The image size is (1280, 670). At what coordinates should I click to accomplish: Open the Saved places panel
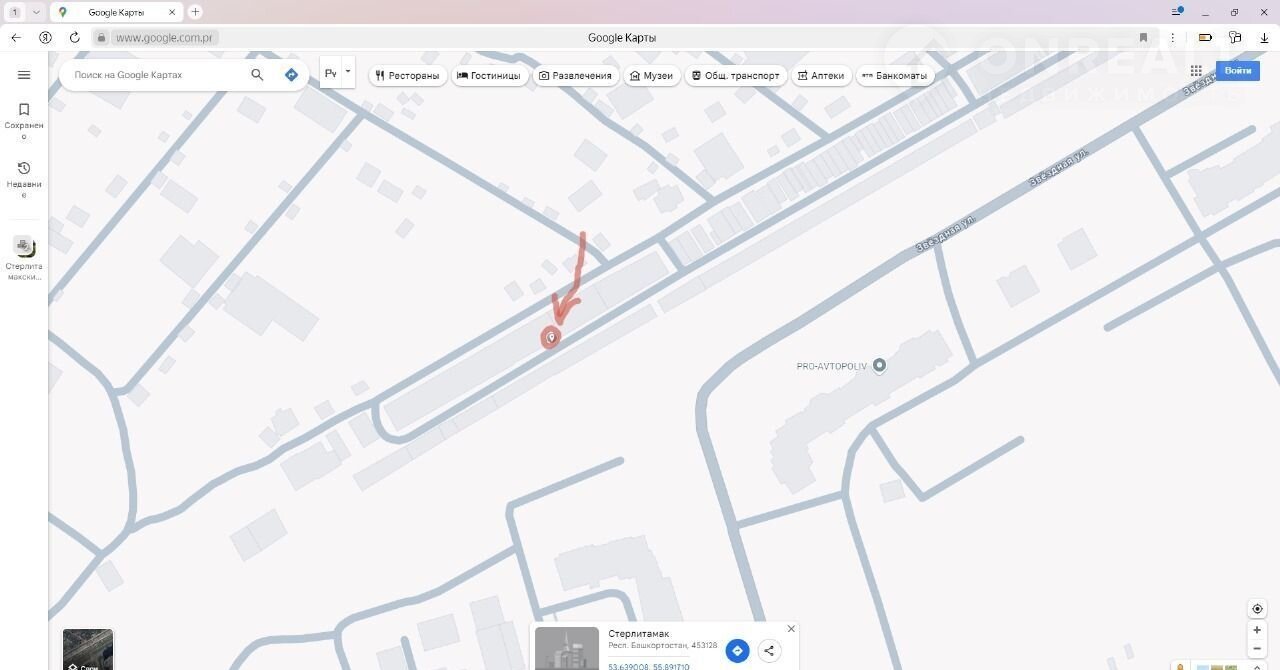pos(24,116)
